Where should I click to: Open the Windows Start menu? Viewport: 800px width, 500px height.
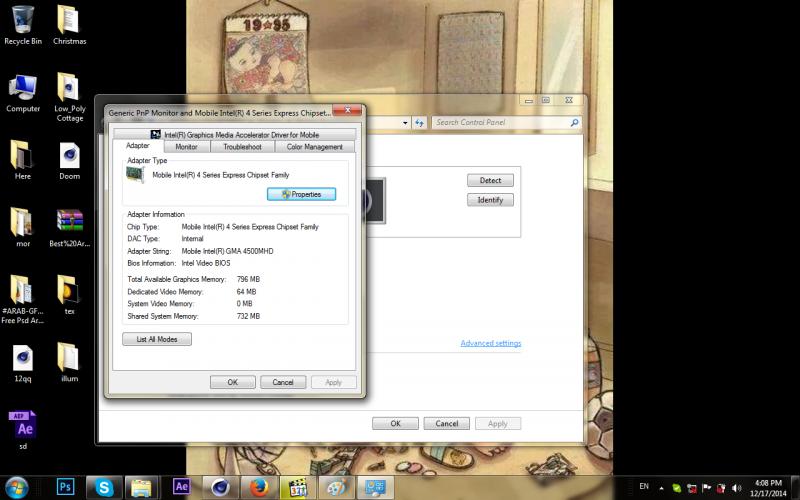(17, 487)
